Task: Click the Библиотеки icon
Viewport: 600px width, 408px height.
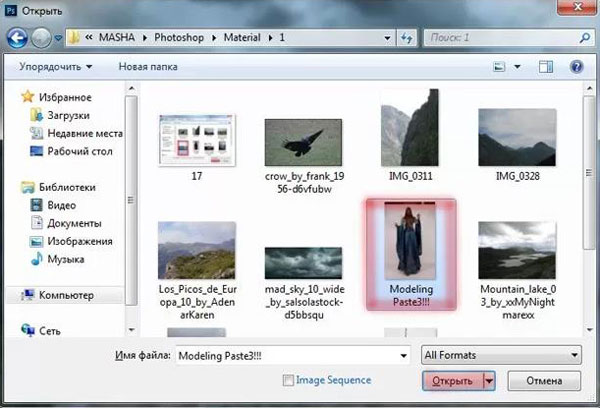Action: pos(28,187)
